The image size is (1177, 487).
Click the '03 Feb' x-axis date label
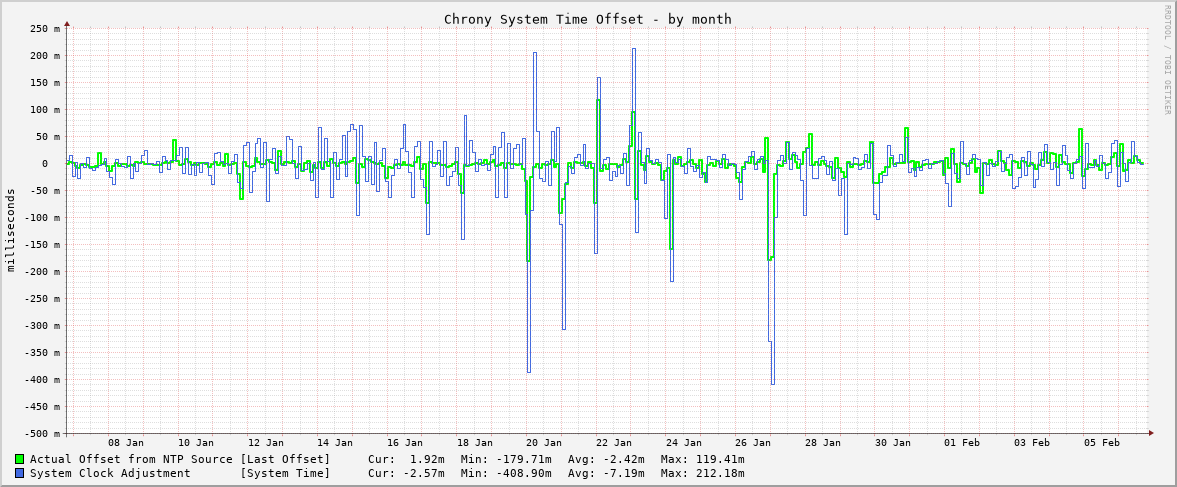[1031, 443]
